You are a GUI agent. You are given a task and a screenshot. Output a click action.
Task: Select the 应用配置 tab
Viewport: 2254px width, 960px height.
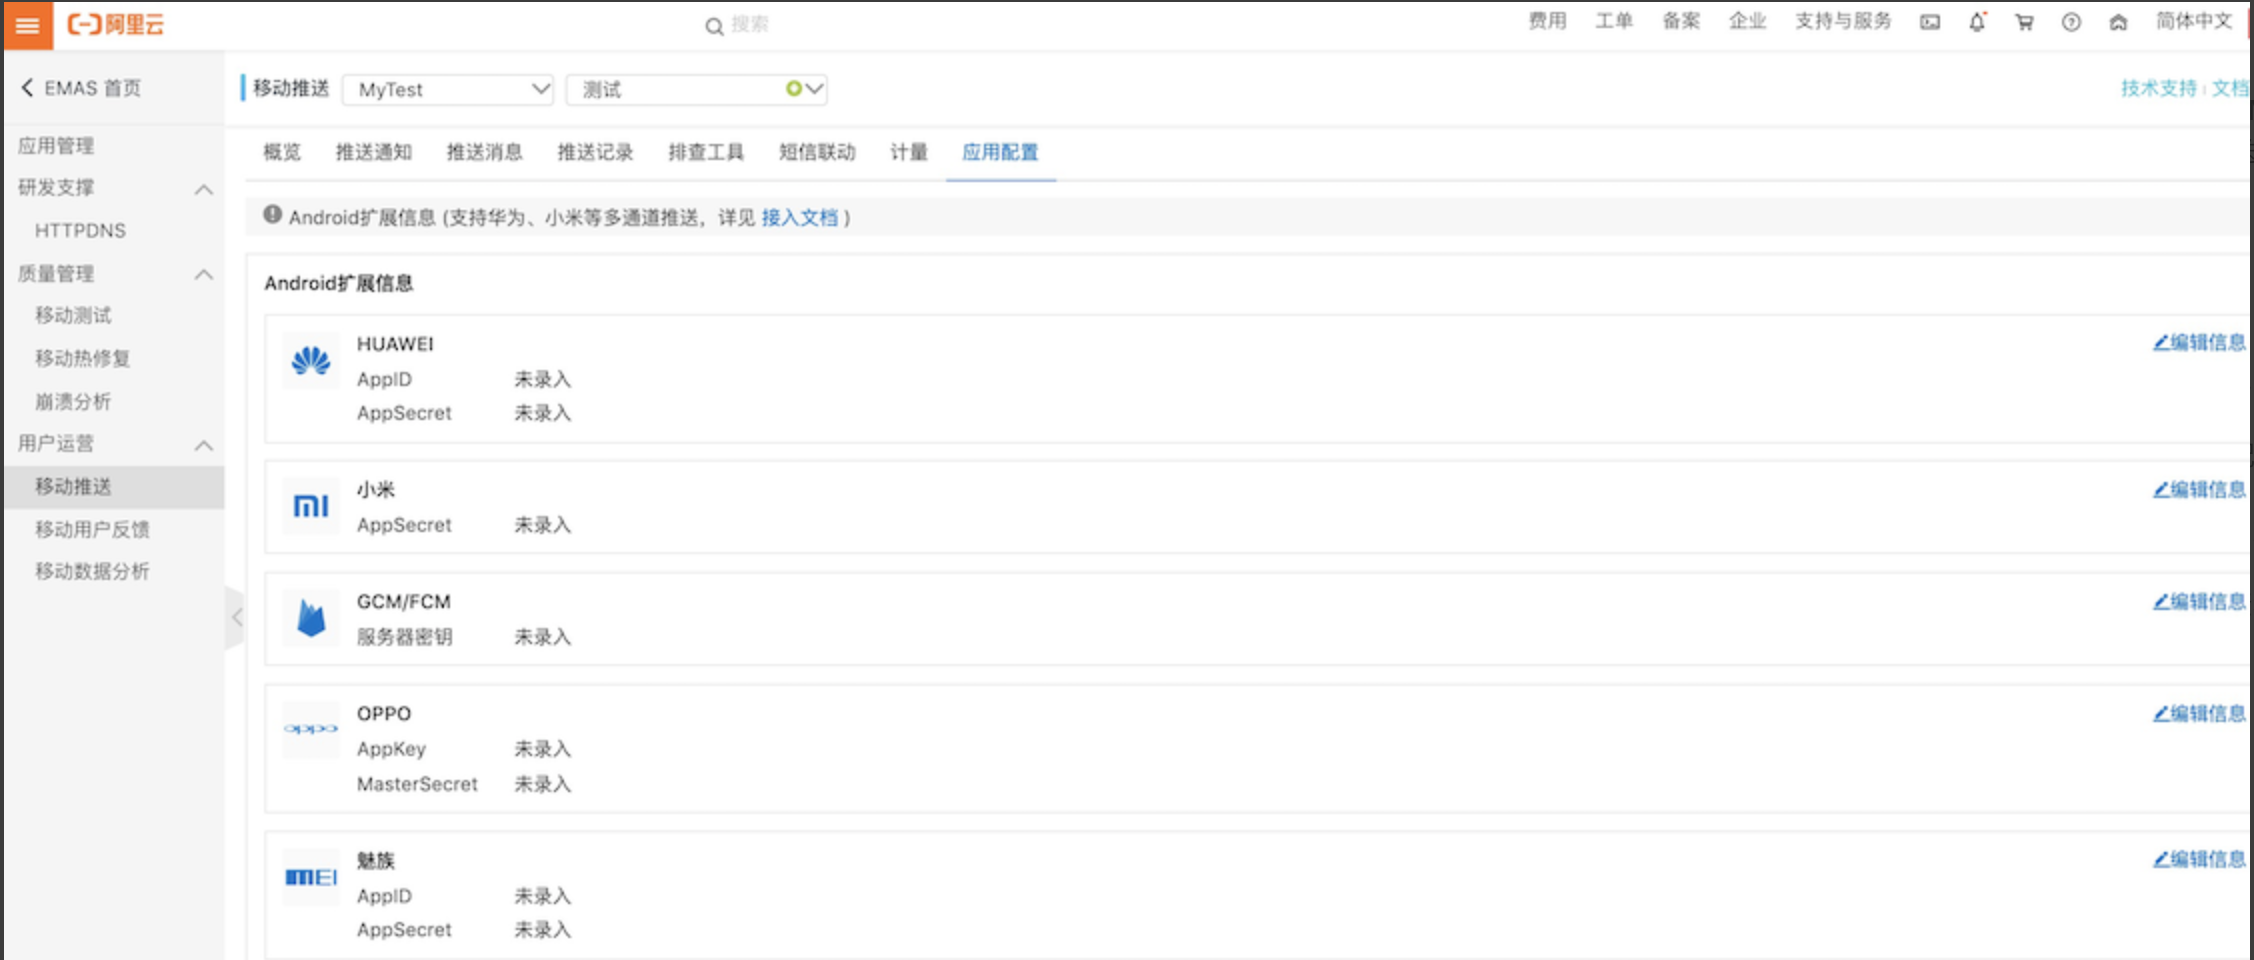pyautogui.click(x=1001, y=152)
